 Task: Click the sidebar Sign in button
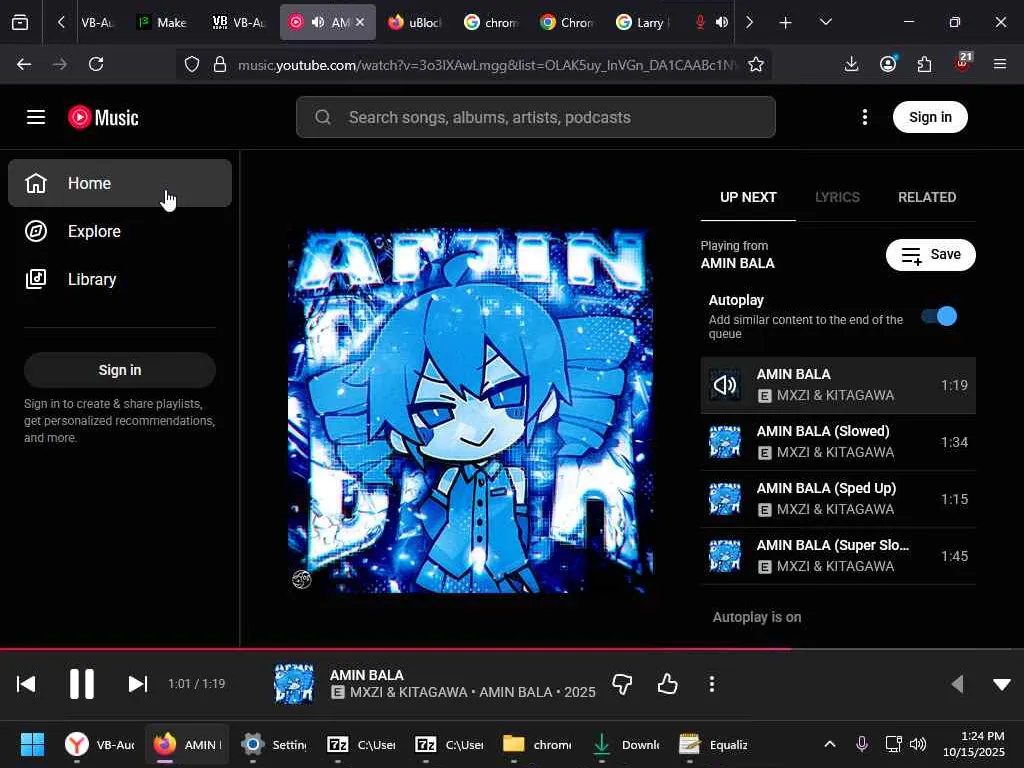120,370
